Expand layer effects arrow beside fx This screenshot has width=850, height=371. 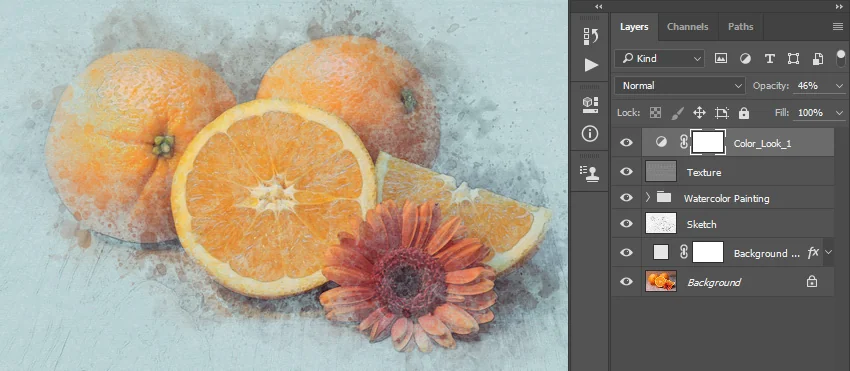point(828,252)
